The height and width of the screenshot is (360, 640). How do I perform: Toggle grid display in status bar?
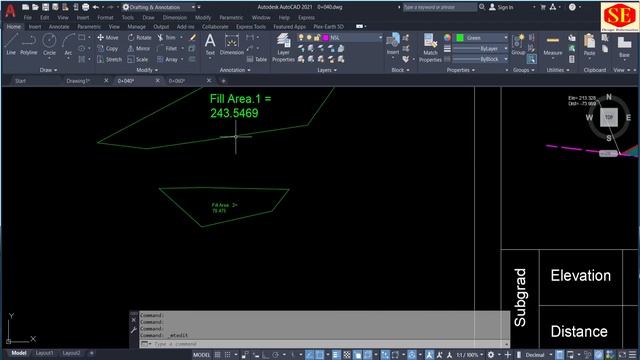(x=218, y=355)
